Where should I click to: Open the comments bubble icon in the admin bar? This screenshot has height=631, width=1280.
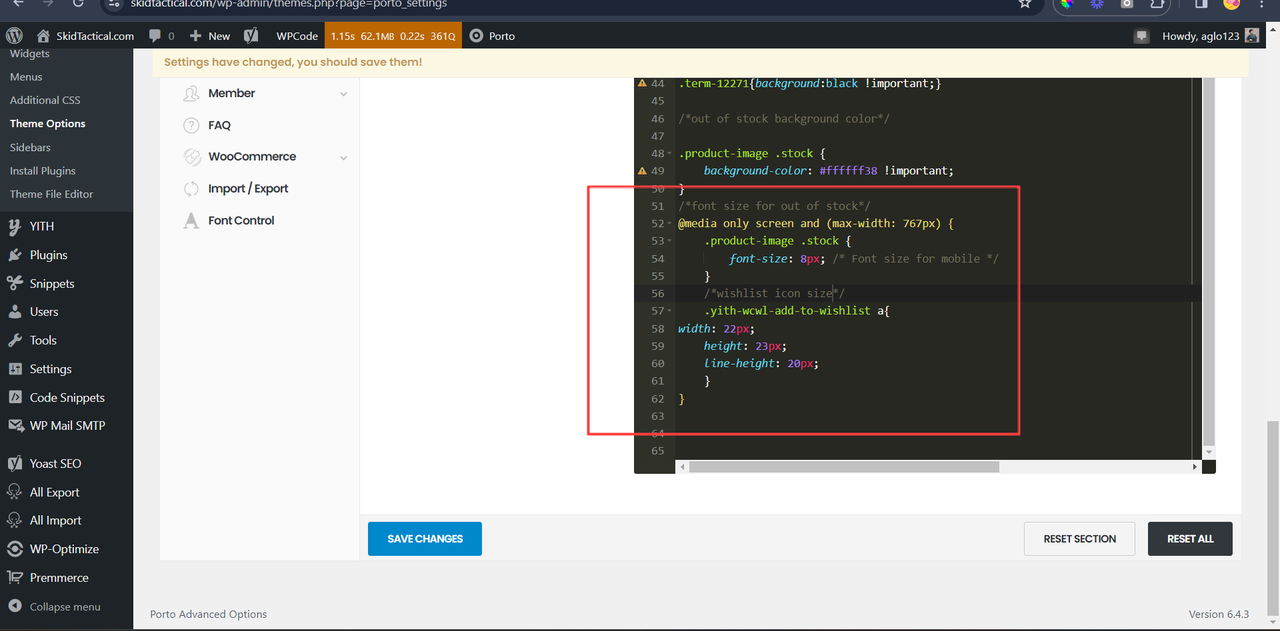(155, 35)
